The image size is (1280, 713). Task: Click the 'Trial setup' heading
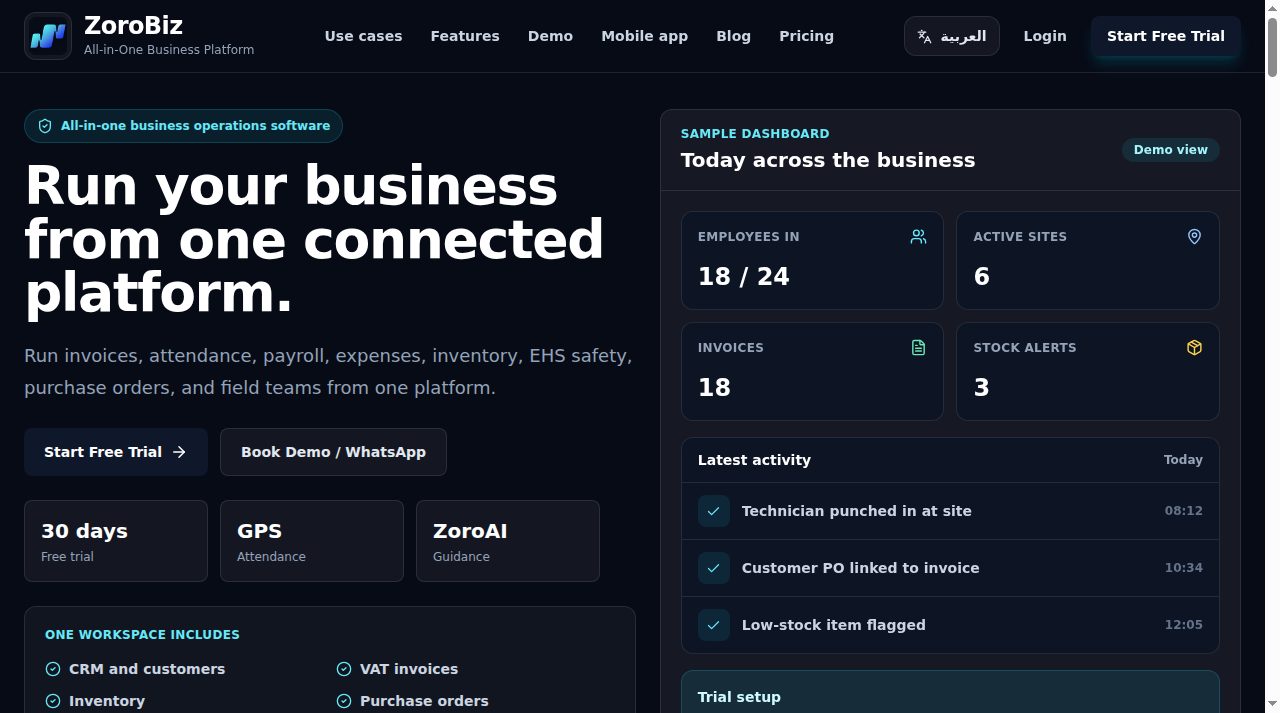(x=739, y=697)
